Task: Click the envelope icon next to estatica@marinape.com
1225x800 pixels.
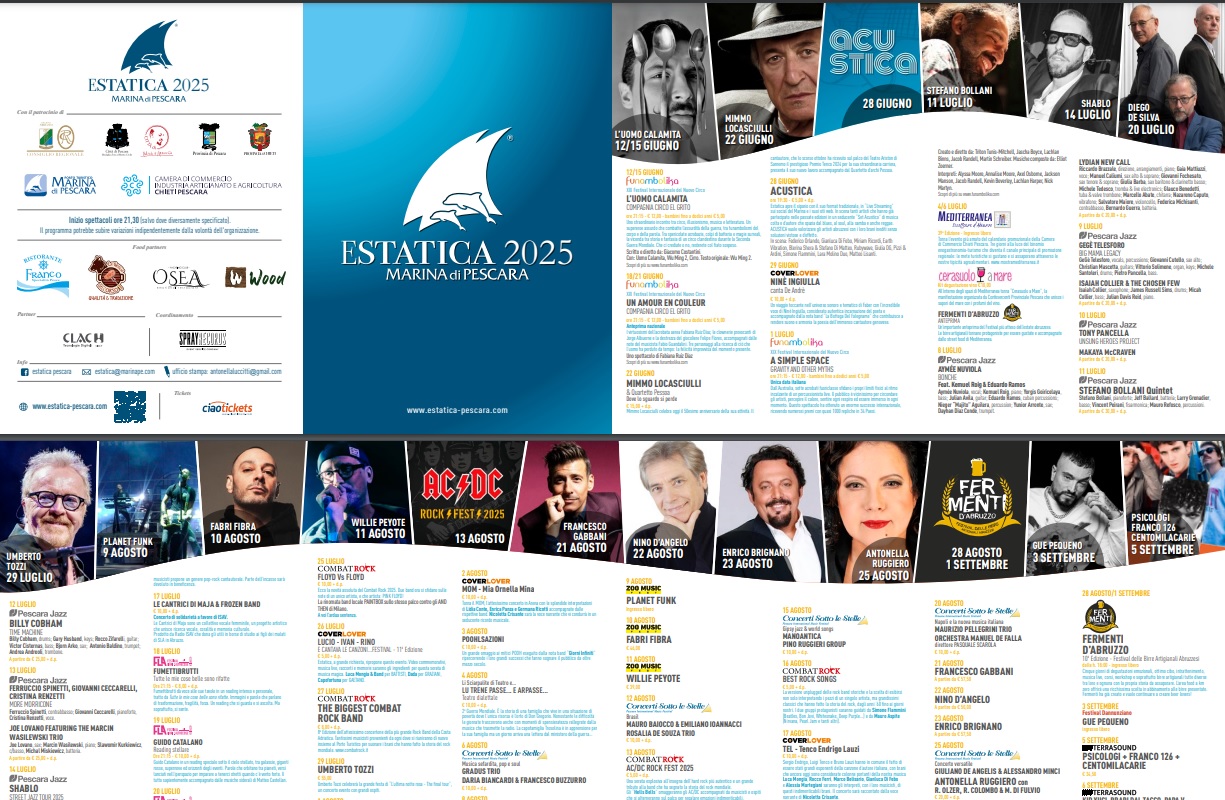Action: pos(87,371)
